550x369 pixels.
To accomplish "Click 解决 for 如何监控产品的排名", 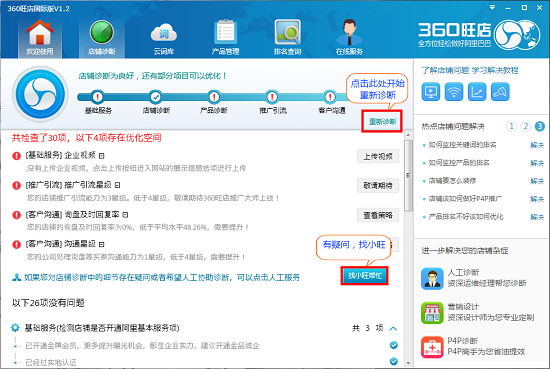I will (x=537, y=163).
